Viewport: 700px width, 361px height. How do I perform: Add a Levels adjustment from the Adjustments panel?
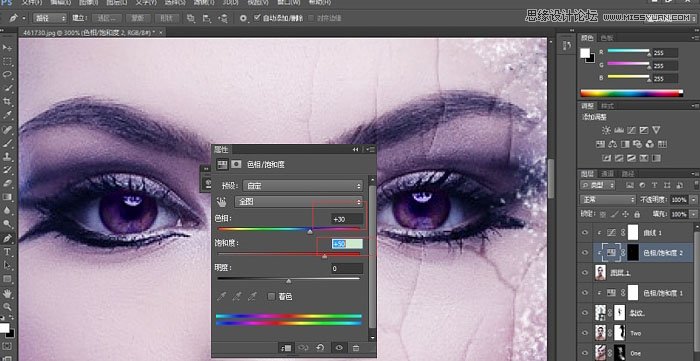619,130
